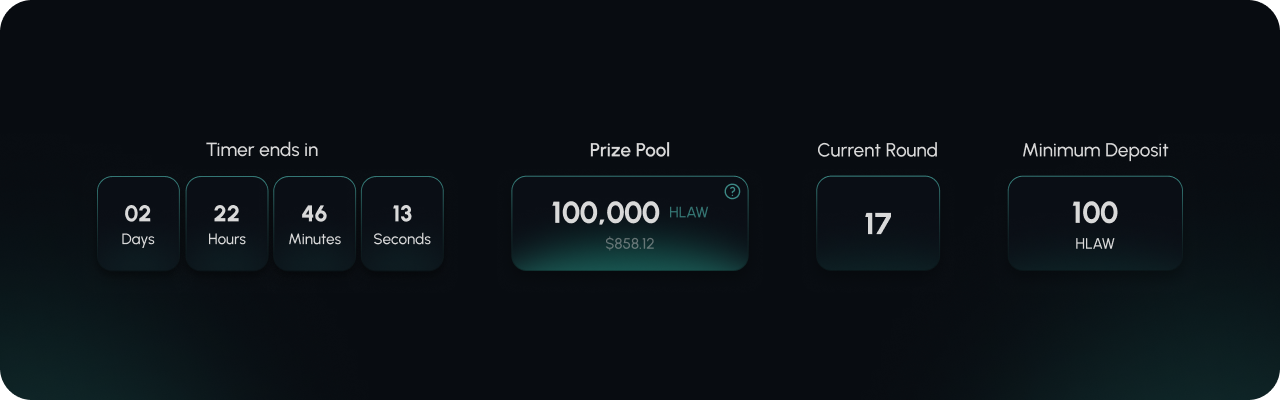1280x400 pixels.
Task: Click the "Timer ends in" heading
Action: [262, 150]
